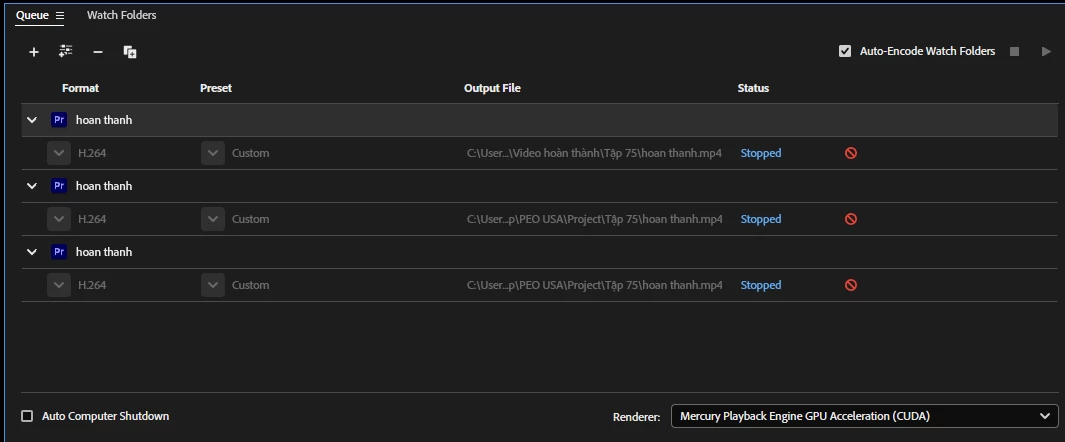Enable Auto Computer Shutdown checkbox
Viewport: 1065px width, 442px height.
[27, 416]
